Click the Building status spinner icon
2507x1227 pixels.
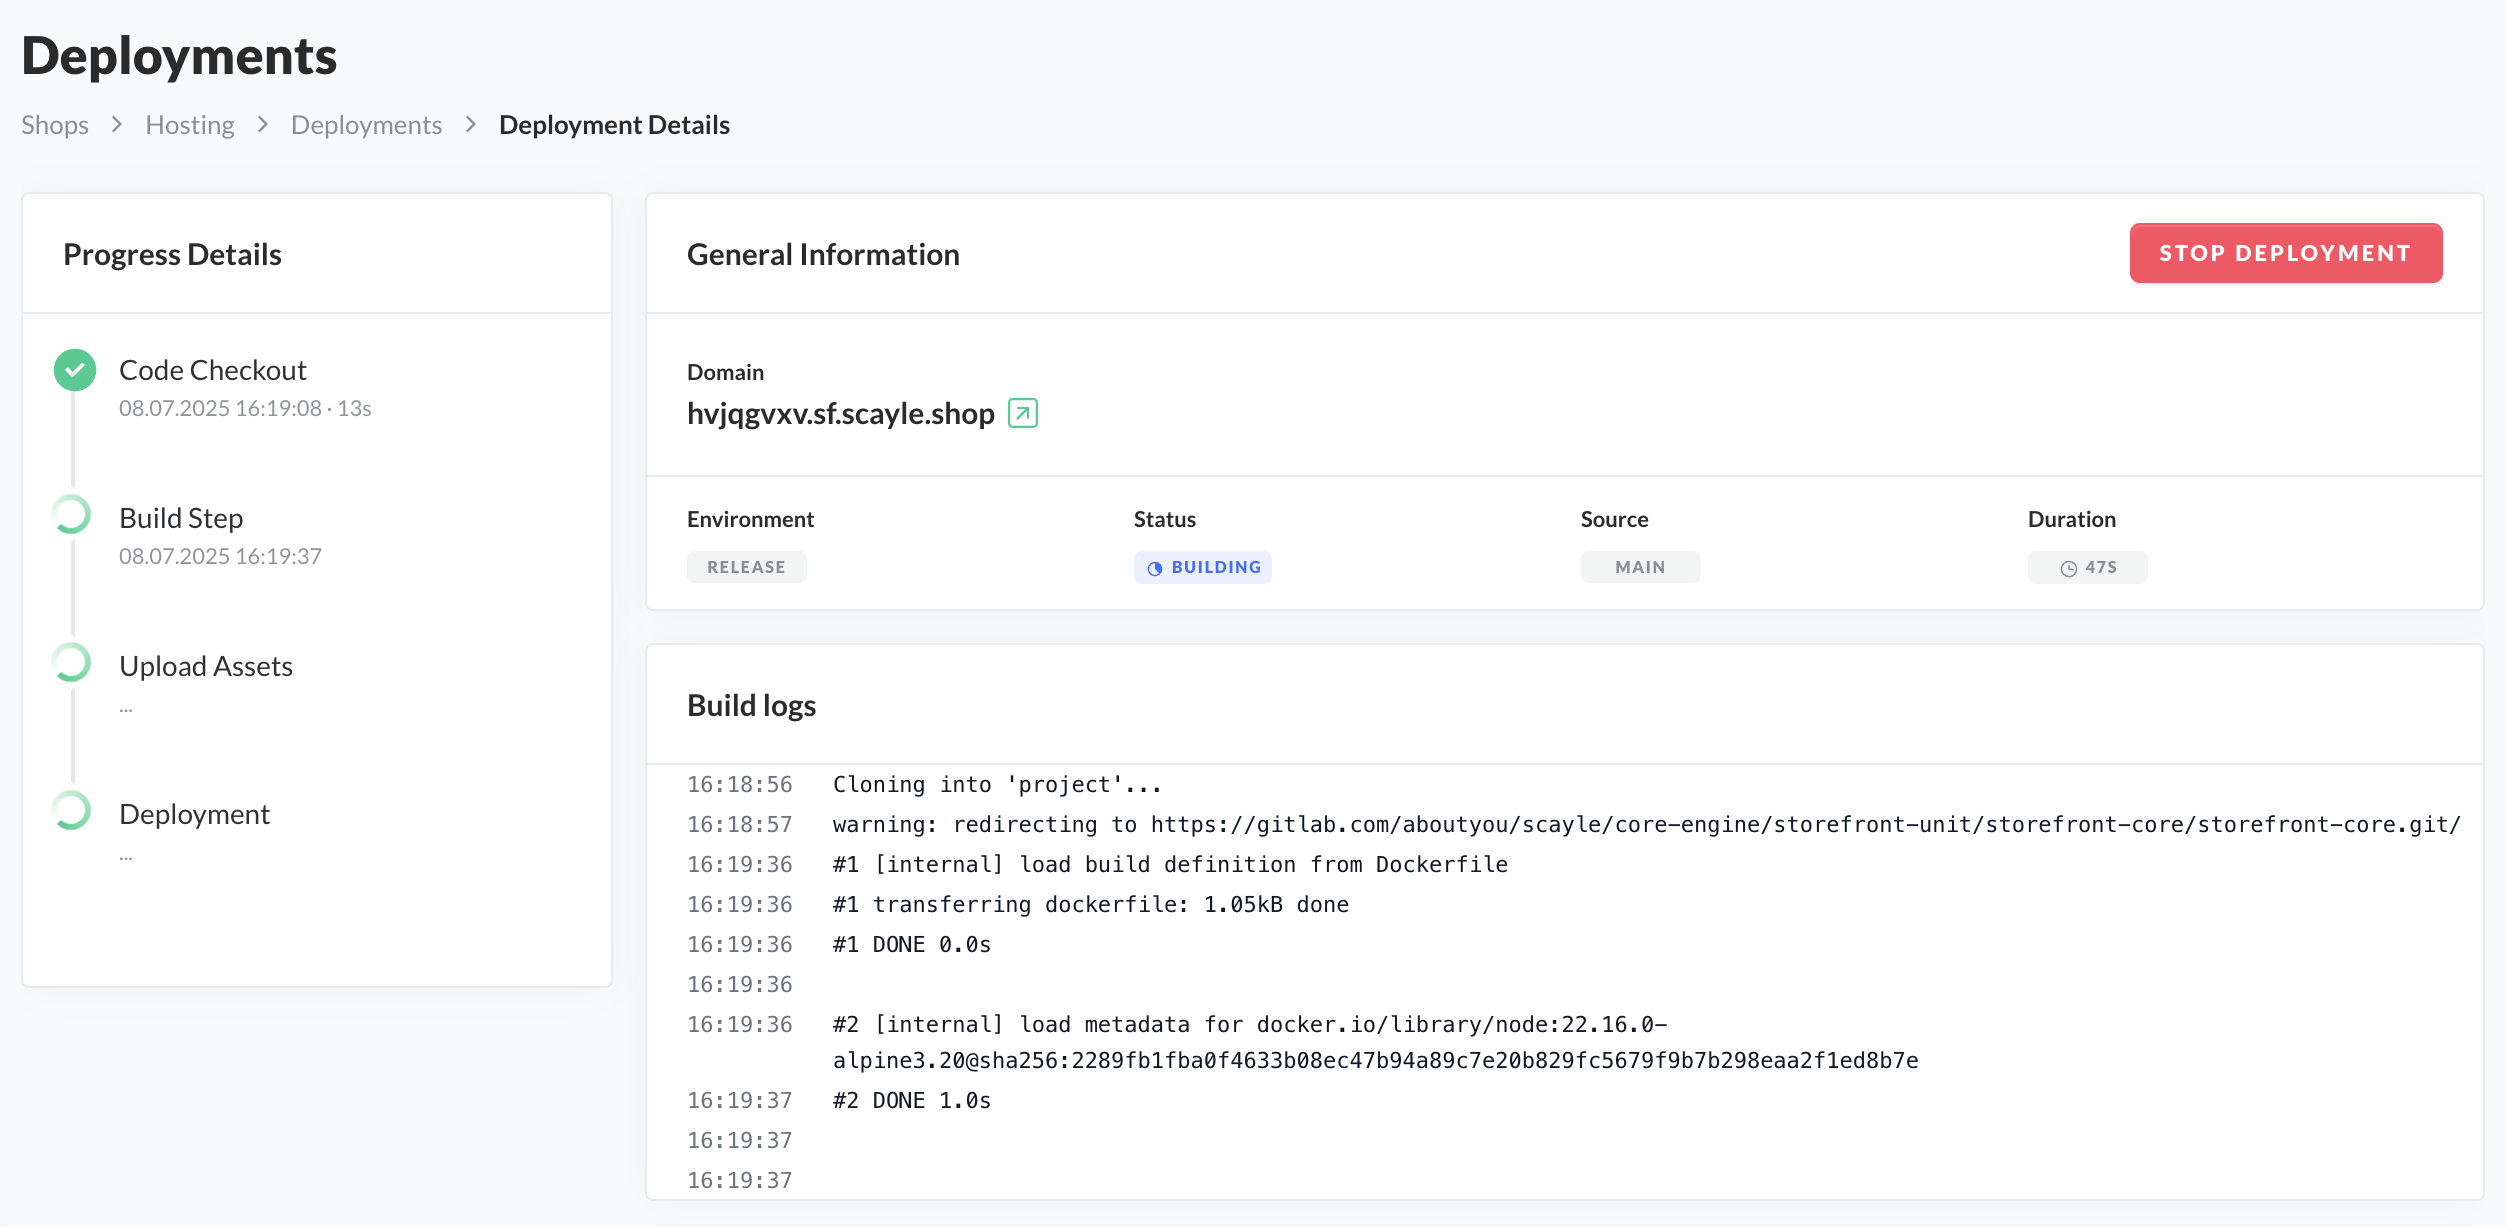(x=1155, y=568)
